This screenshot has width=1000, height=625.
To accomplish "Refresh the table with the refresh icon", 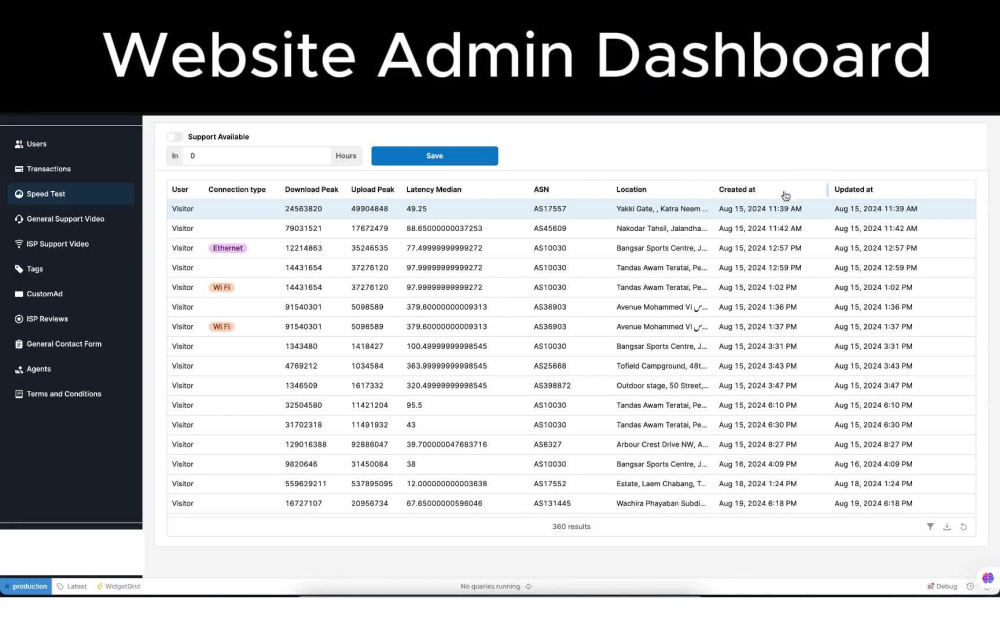I will click(963, 526).
